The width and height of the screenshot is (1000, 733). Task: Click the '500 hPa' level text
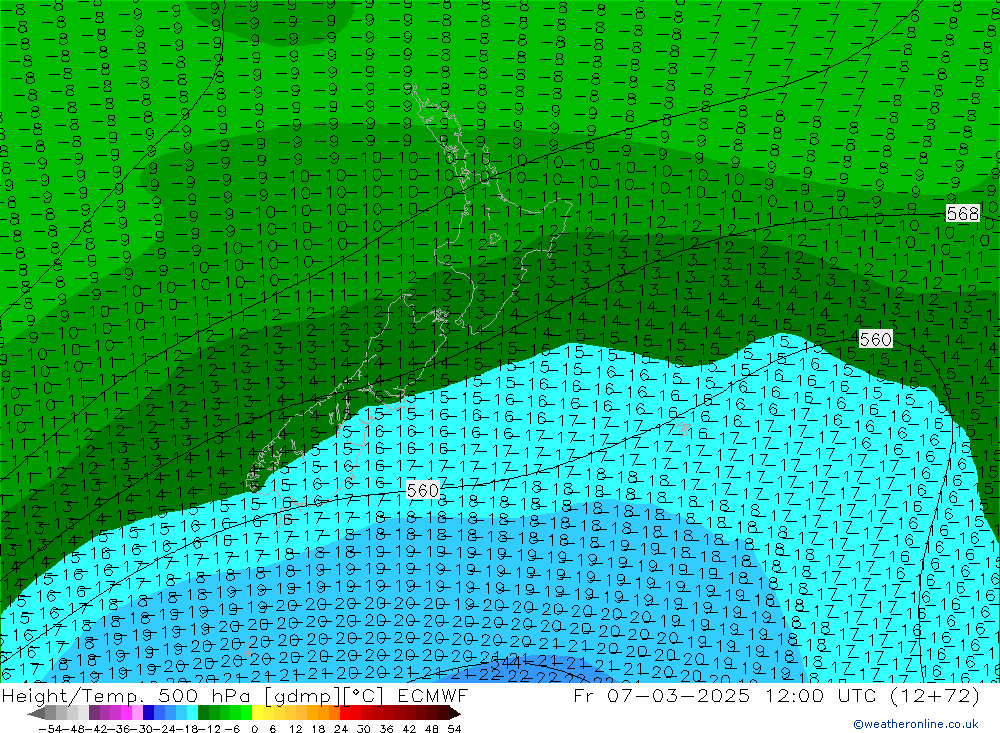[x=203, y=695]
